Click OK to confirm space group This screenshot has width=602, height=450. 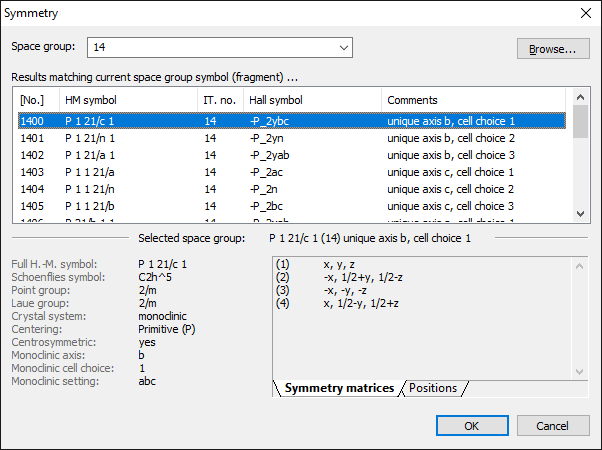471,425
